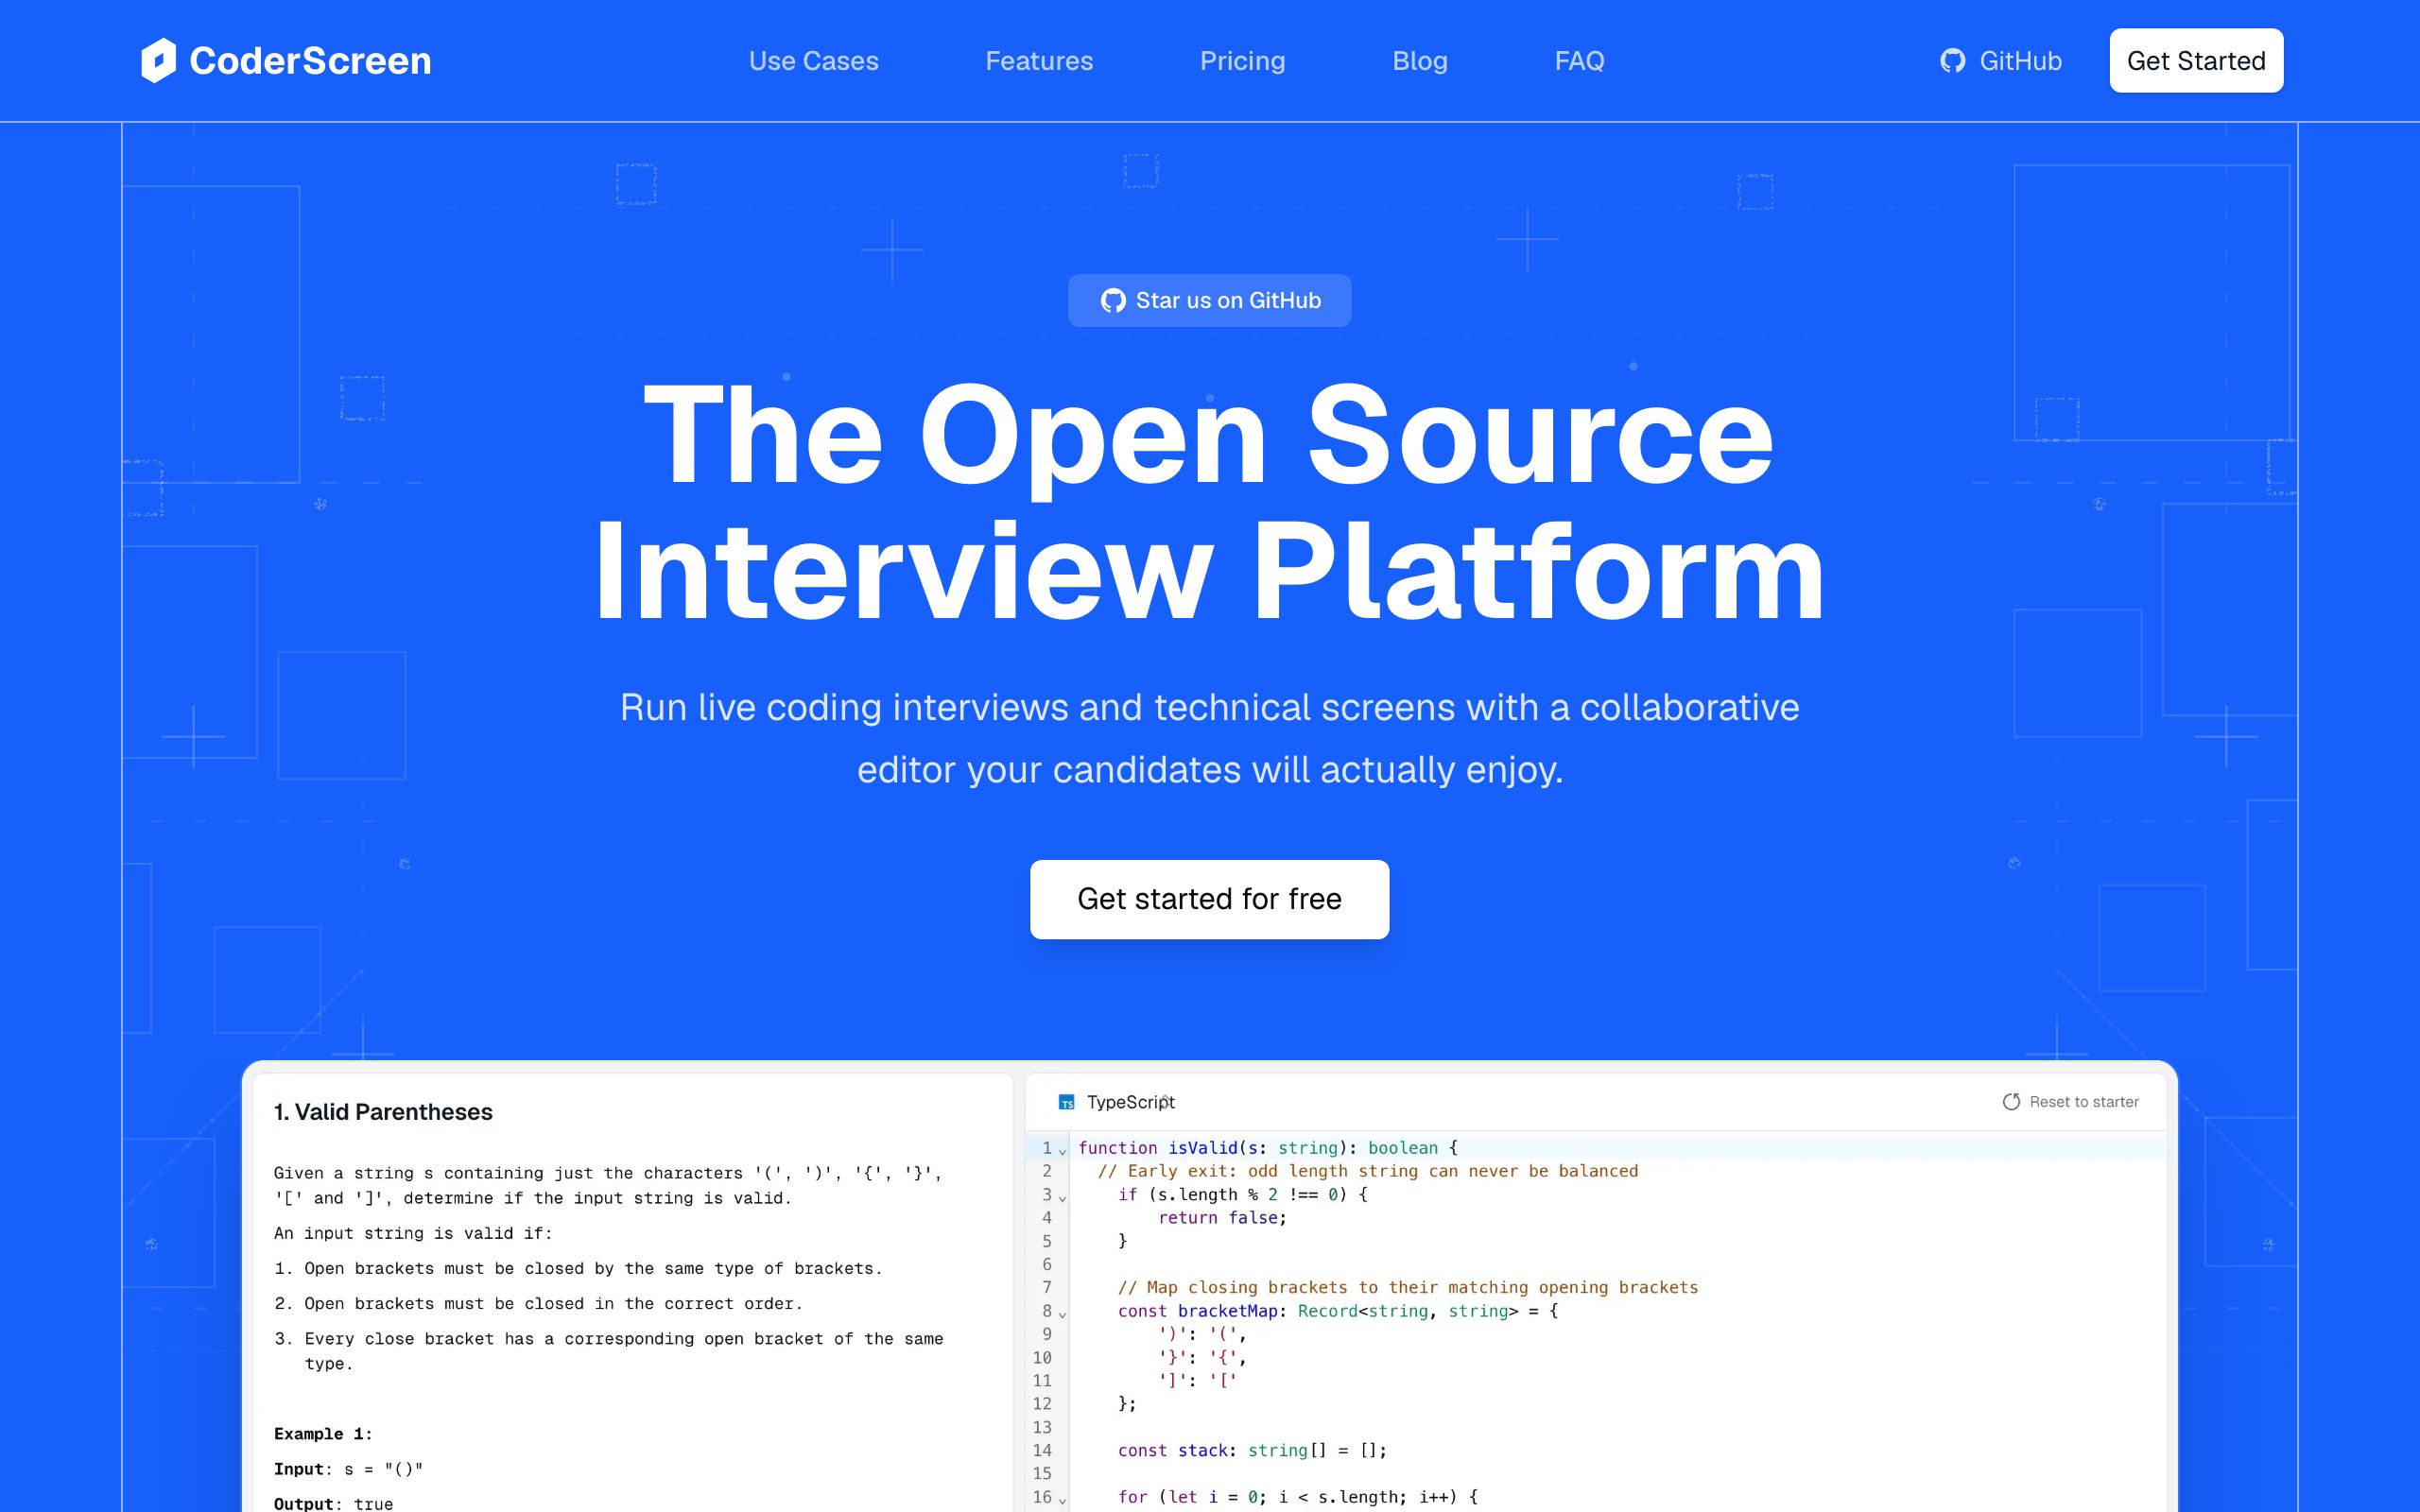Screen dimensions: 2420x1512
Task: Click the CoderScreen brand name text
Action: [x=310, y=61]
